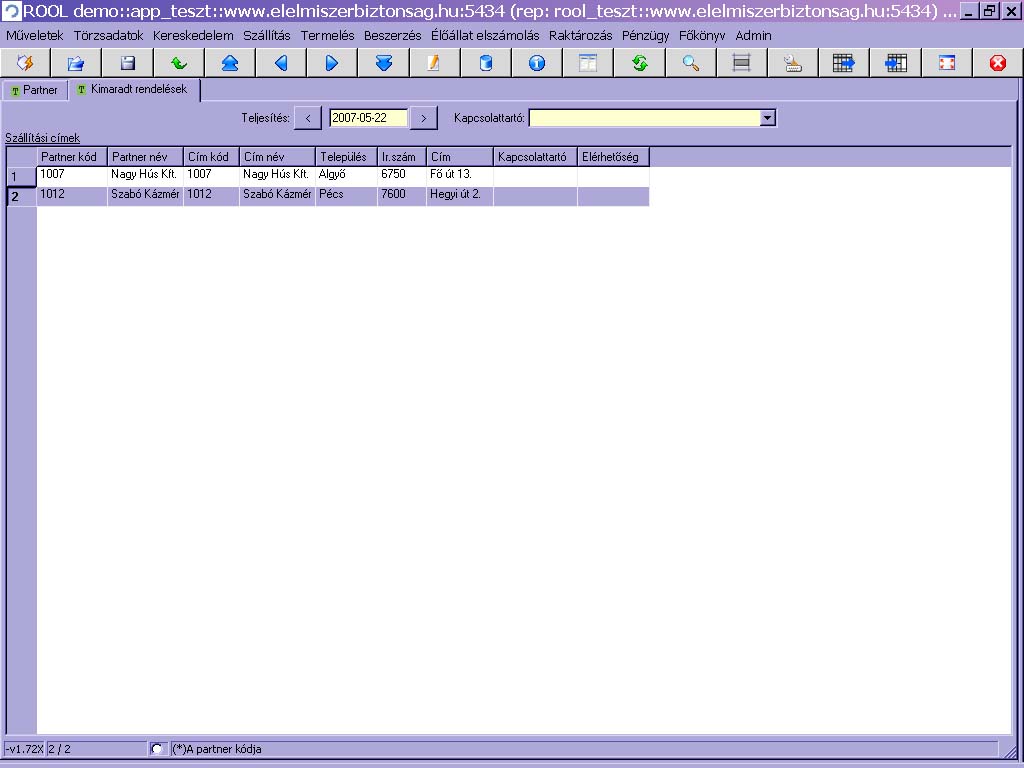Image resolution: width=1024 pixels, height=768 pixels.
Task: Switch to the Partner tab
Action: (x=35, y=90)
